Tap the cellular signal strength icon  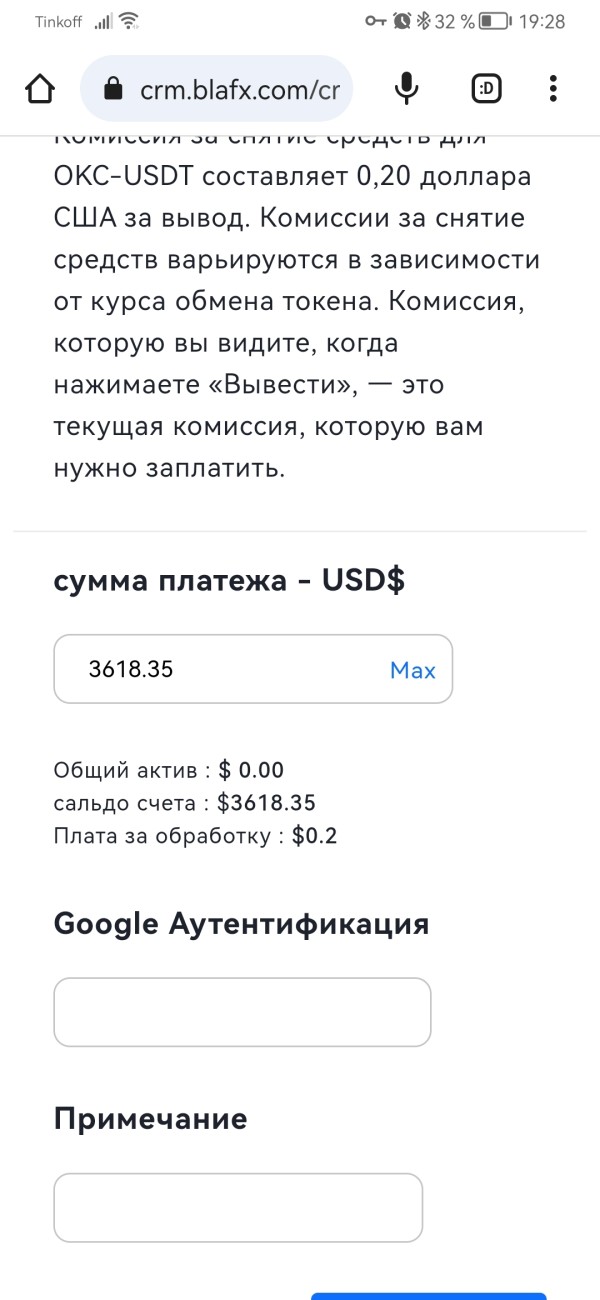click(103, 21)
